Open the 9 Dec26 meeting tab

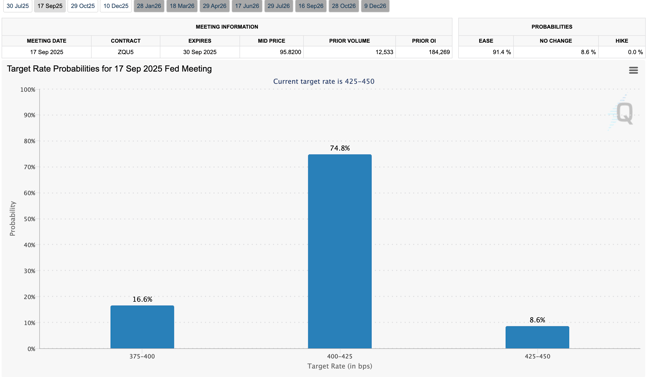[375, 6]
